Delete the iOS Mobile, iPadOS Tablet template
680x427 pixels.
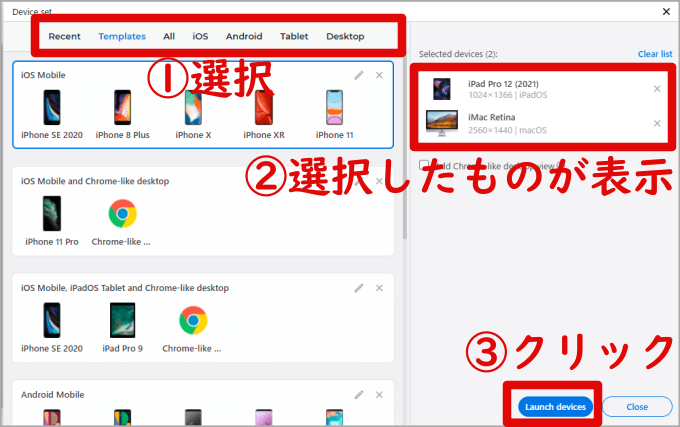pos(379,288)
